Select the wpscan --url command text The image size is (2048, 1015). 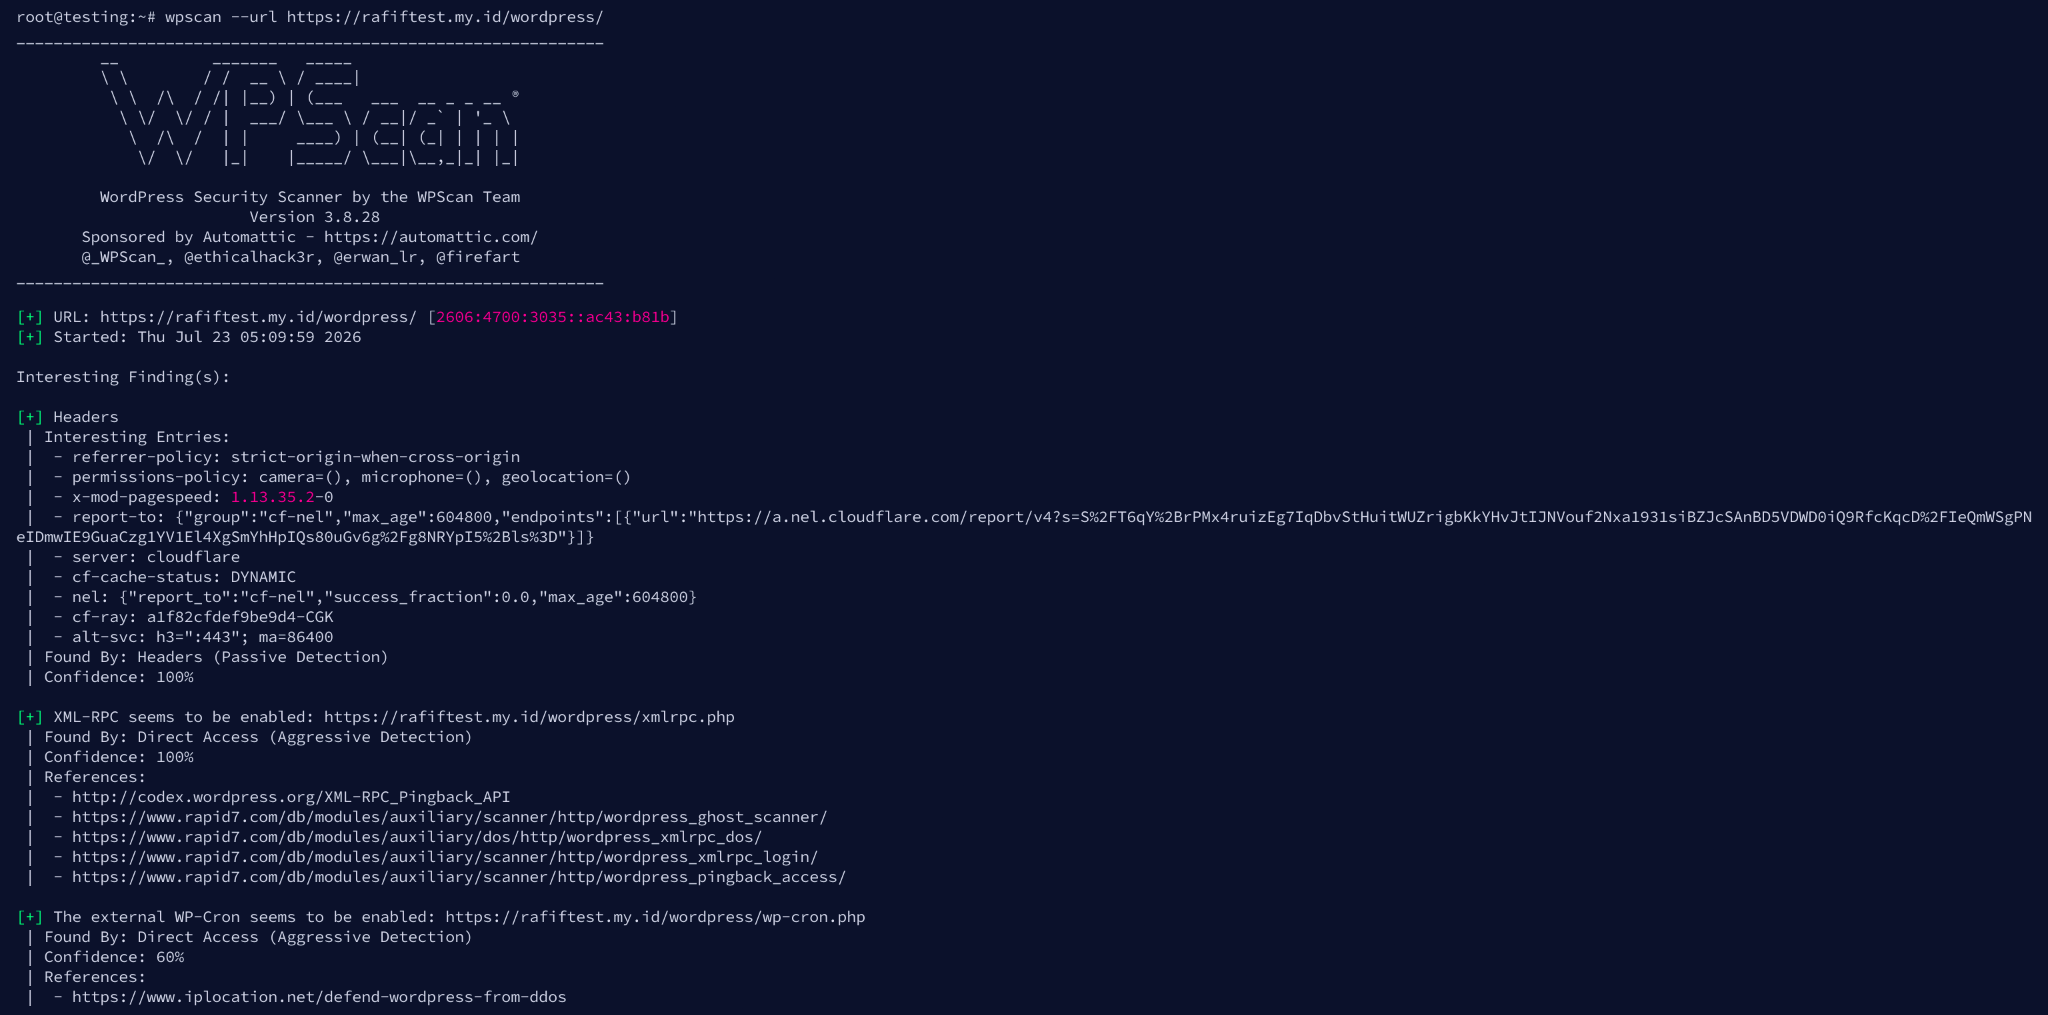coord(385,17)
